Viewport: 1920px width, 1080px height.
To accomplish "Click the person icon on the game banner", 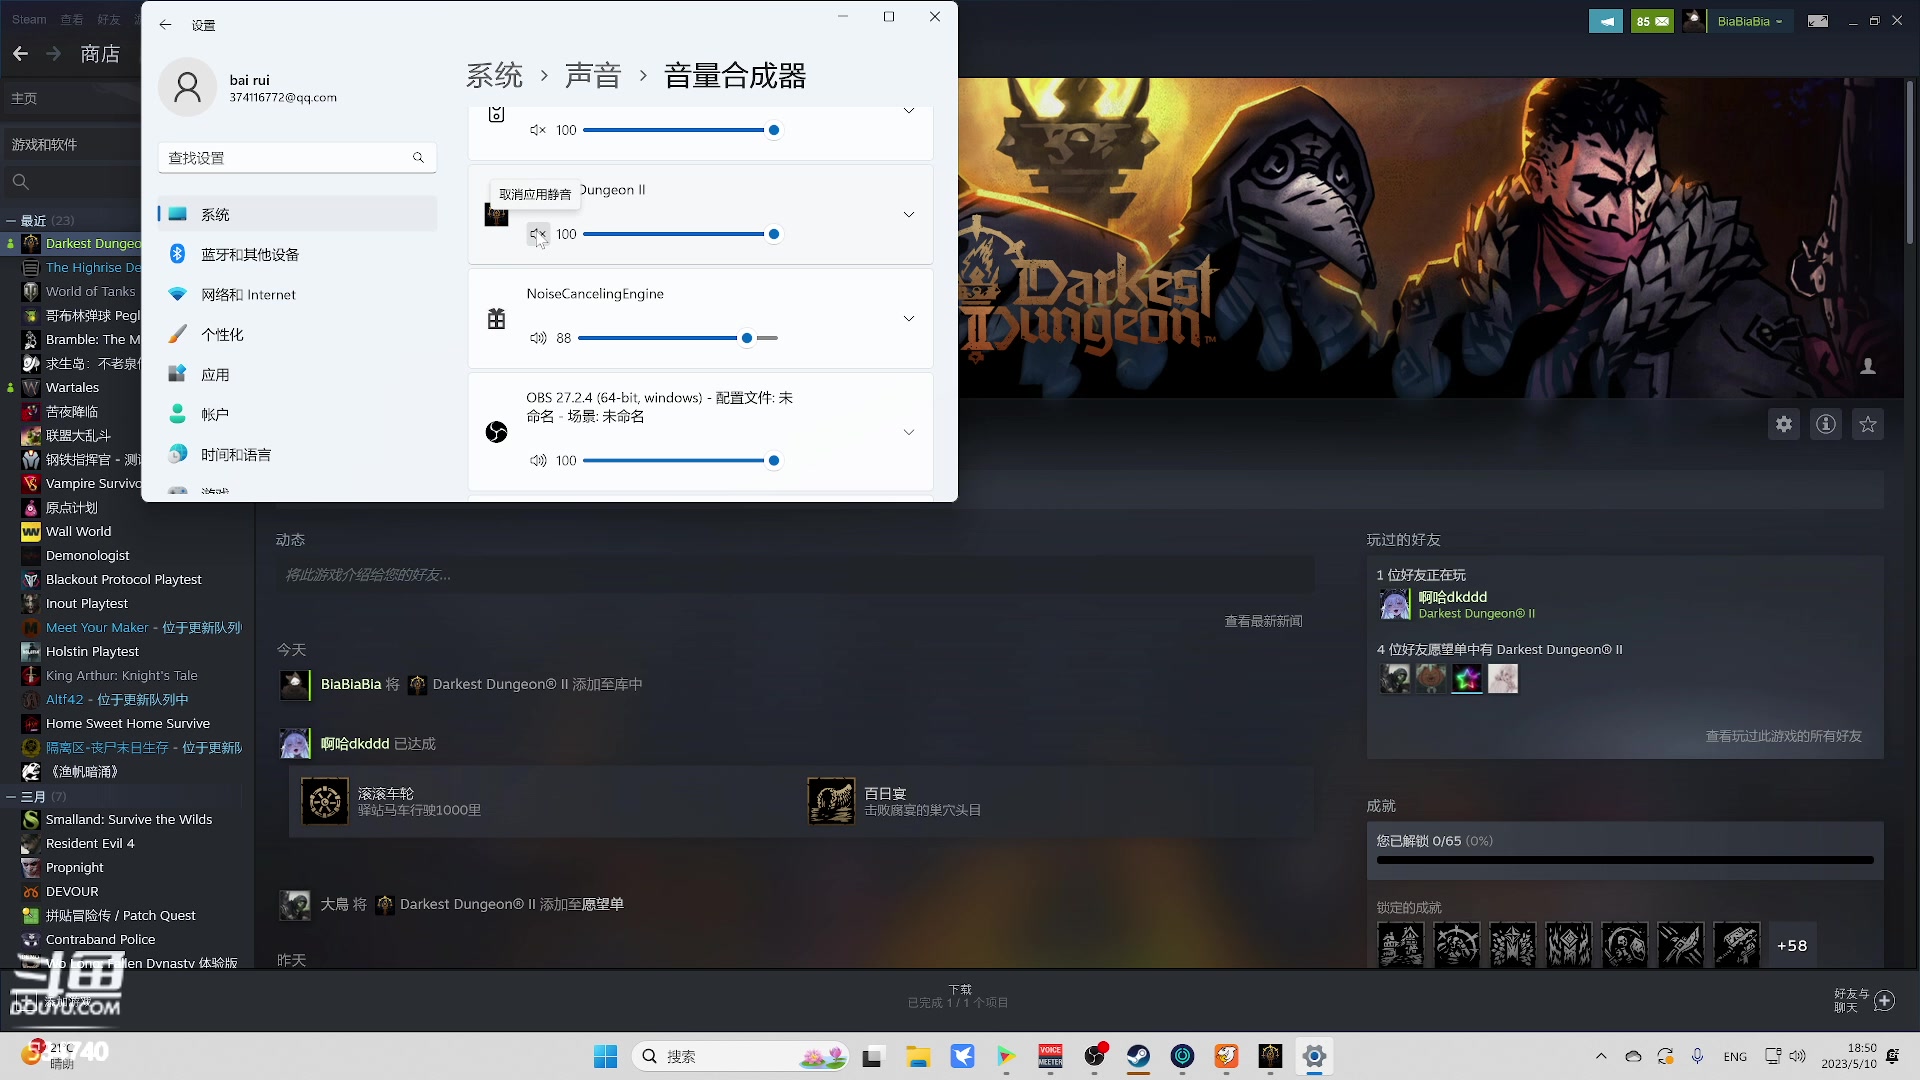I will coord(1867,367).
